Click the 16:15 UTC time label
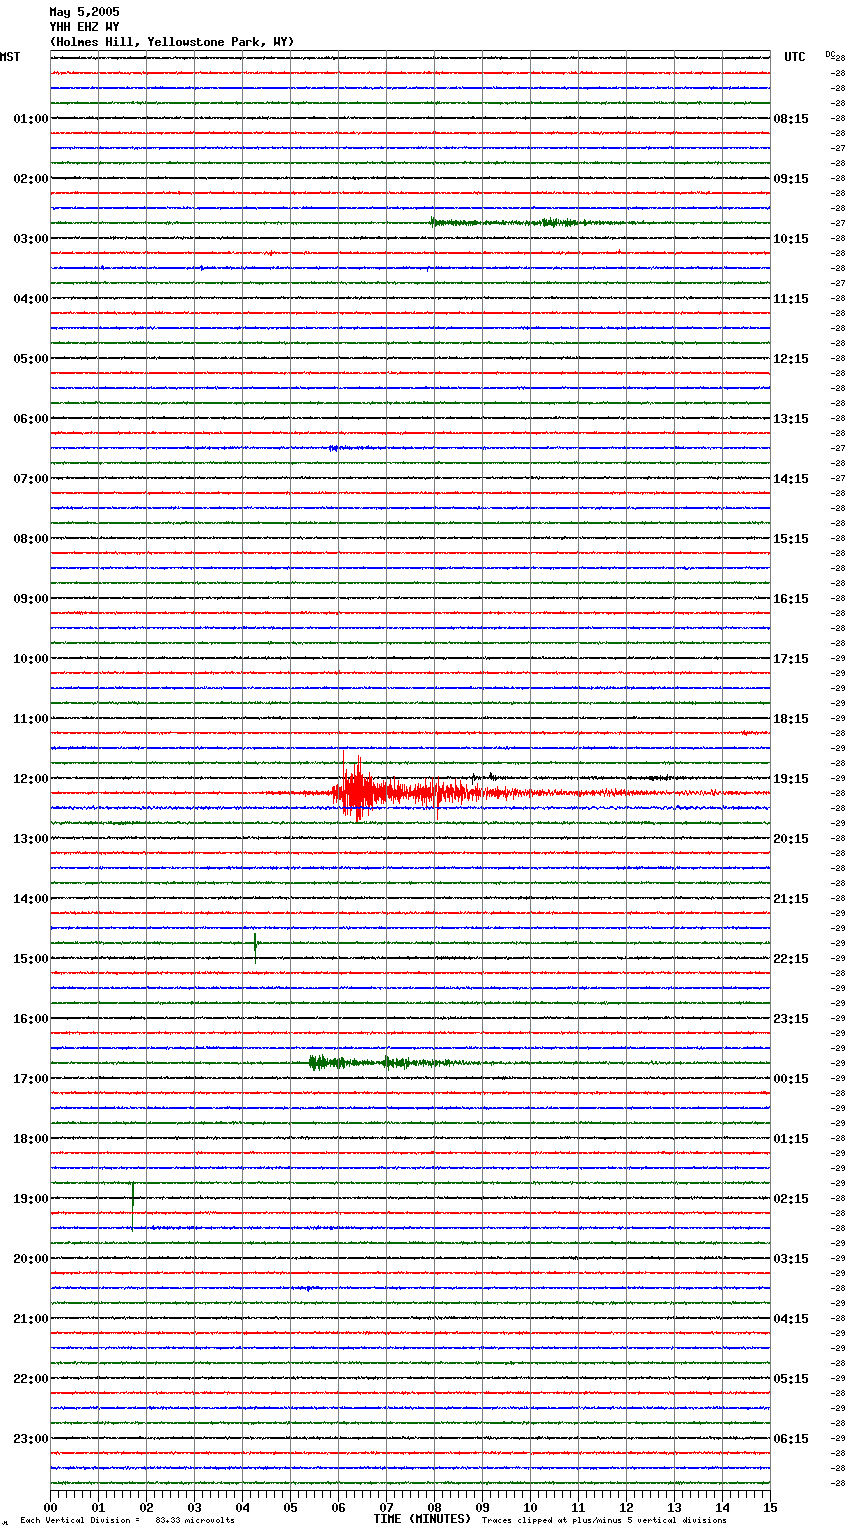The image size is (850, 1534). 791,599
